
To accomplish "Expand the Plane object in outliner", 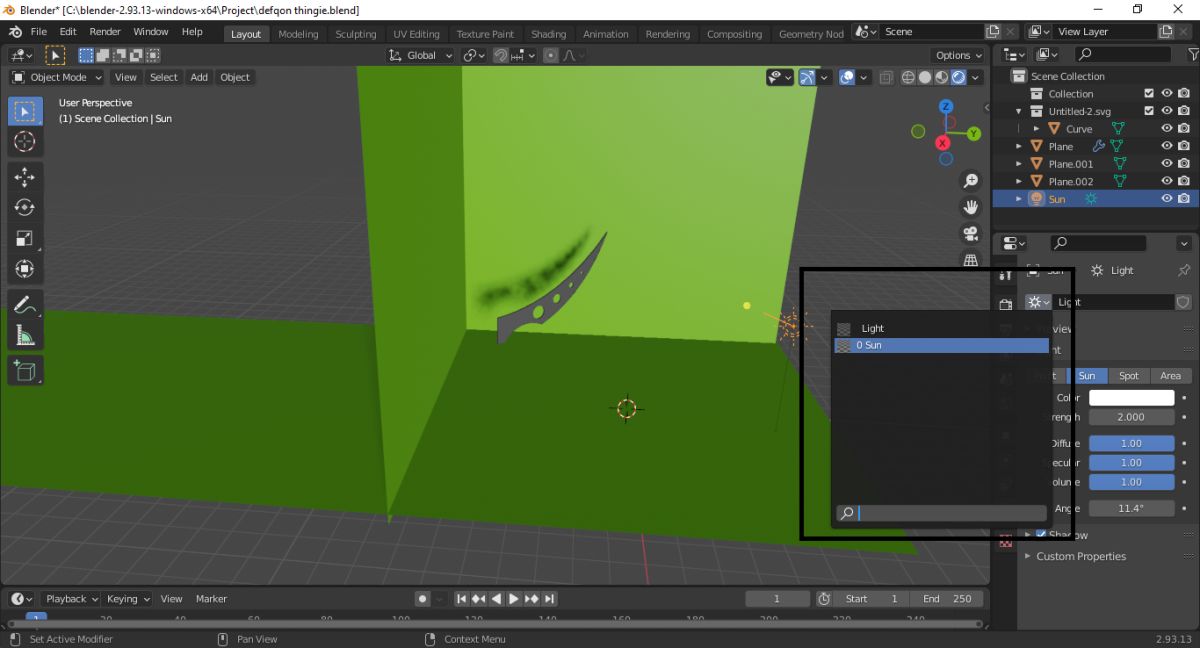I will click(x=1019, y=146).
